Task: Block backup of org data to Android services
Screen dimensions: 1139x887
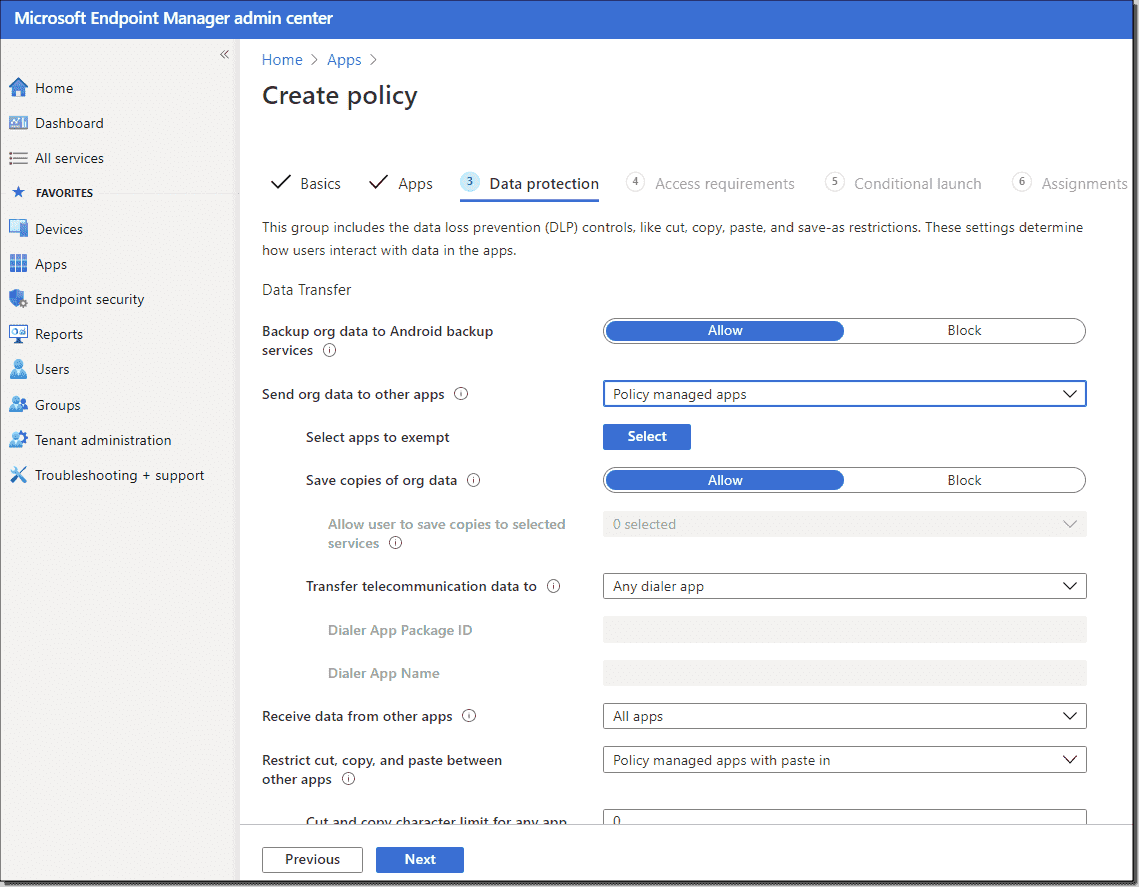Action: (x=964, y=330)
